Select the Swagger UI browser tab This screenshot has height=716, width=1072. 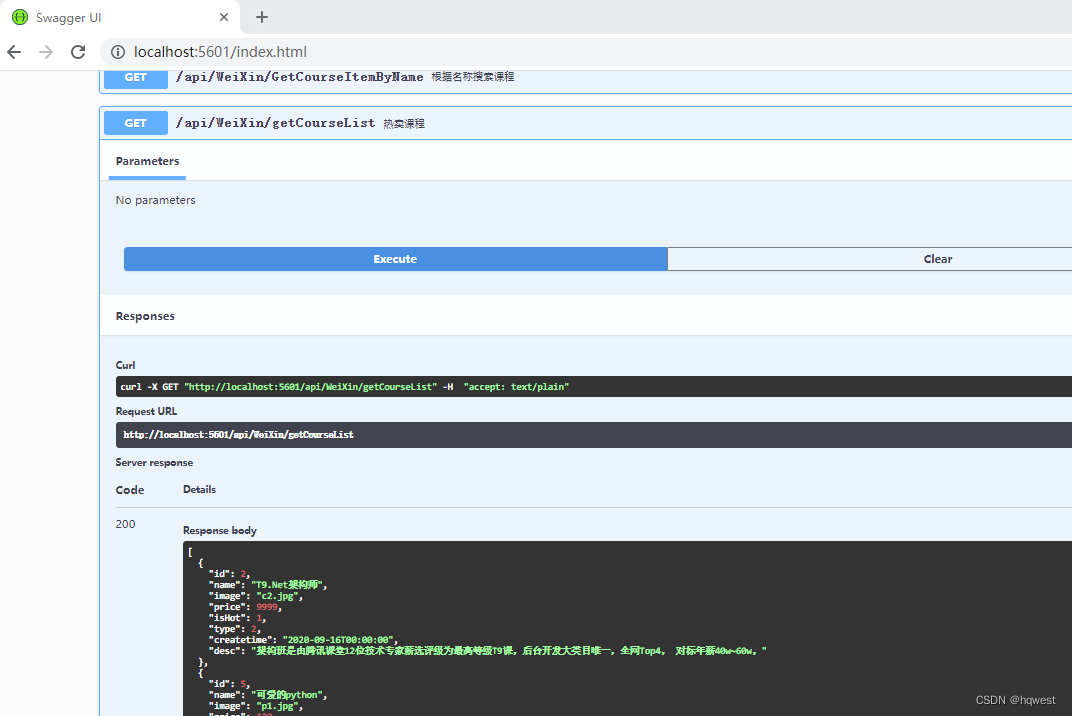(120, 17)
